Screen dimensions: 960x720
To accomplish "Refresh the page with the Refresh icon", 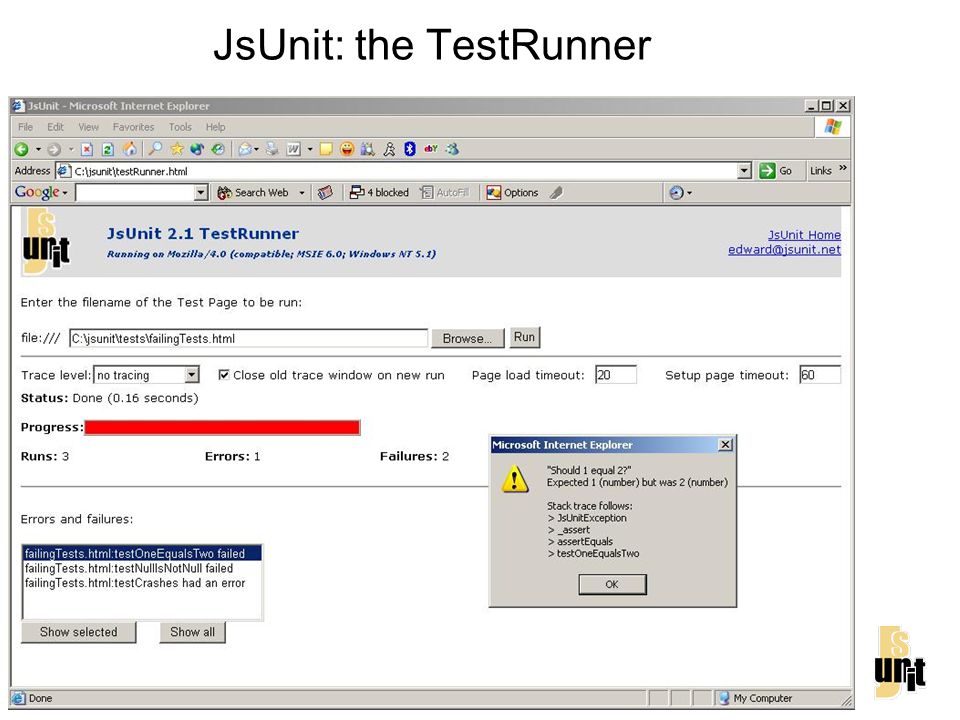I will pos(108,149).
